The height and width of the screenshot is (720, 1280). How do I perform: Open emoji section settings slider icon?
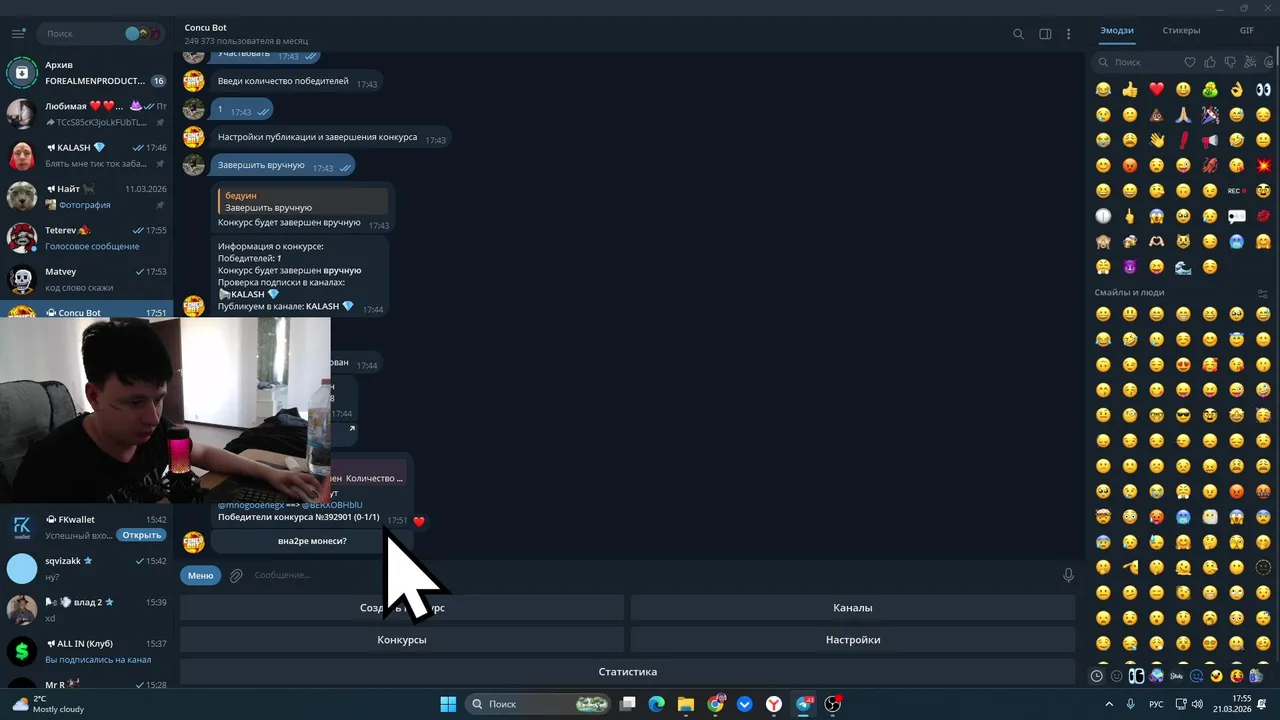[1263, 293]
